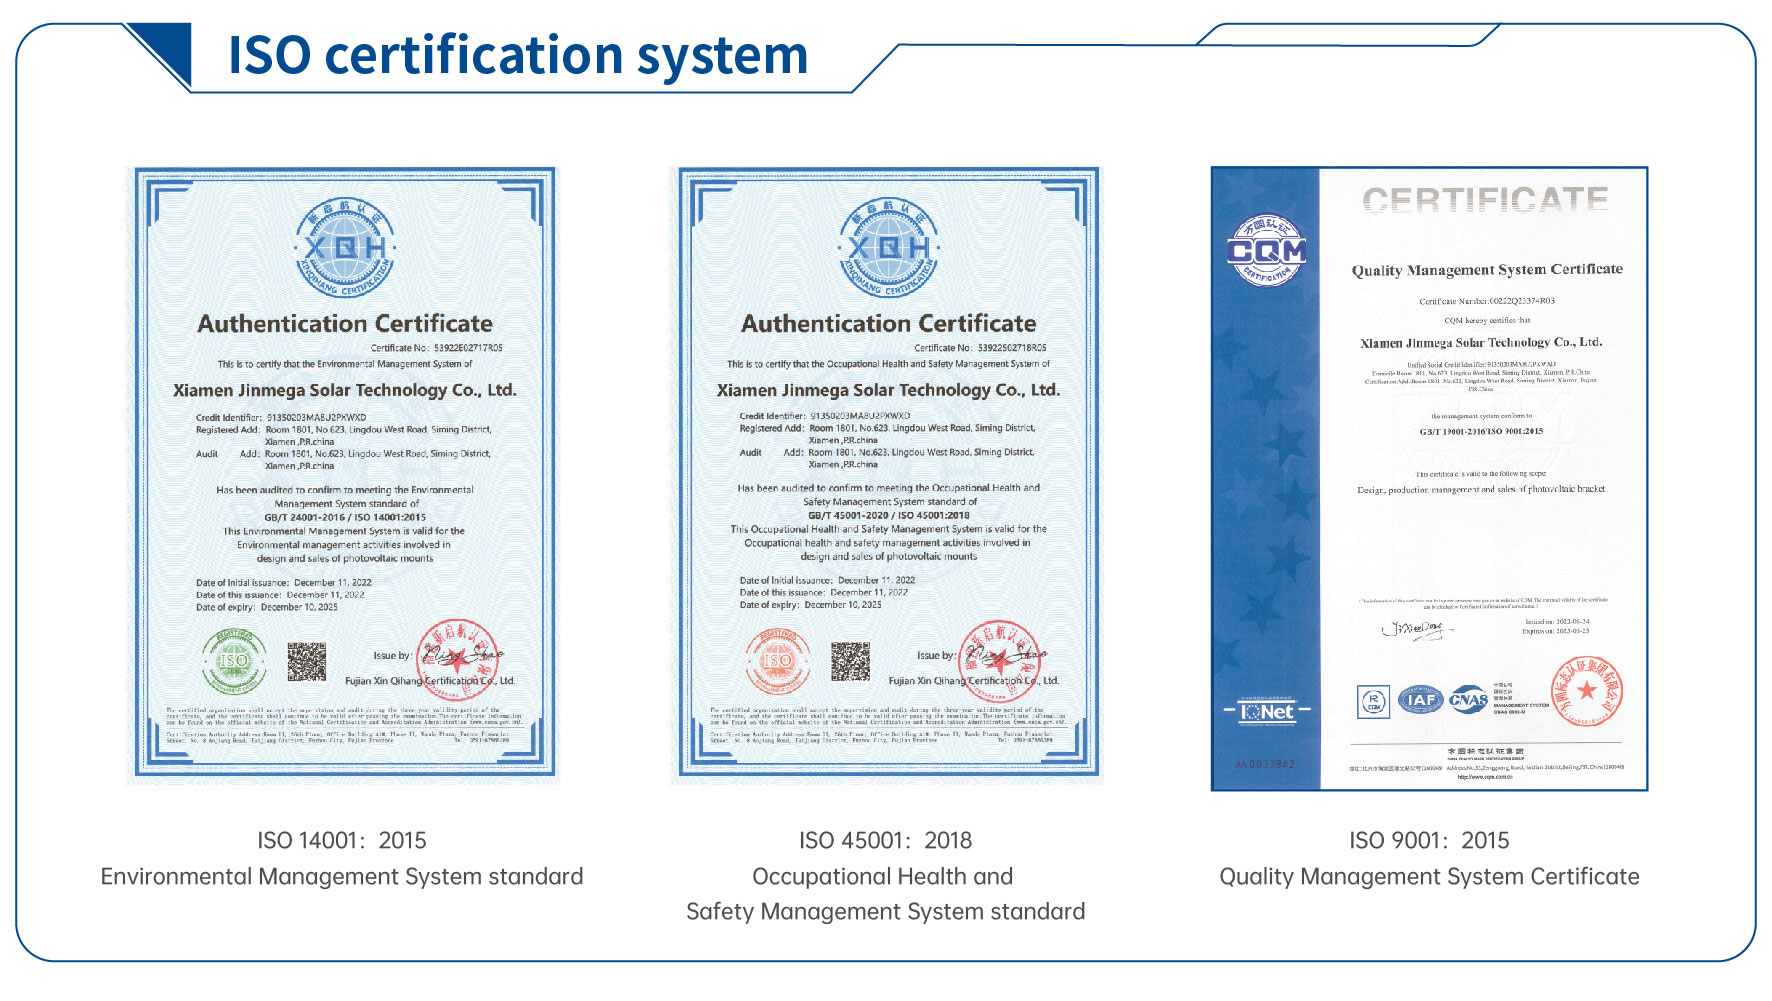Click the IQNet logo on the Quality certificate
Screen dimensions: 1772x1001
click(x=1266, y=711)
